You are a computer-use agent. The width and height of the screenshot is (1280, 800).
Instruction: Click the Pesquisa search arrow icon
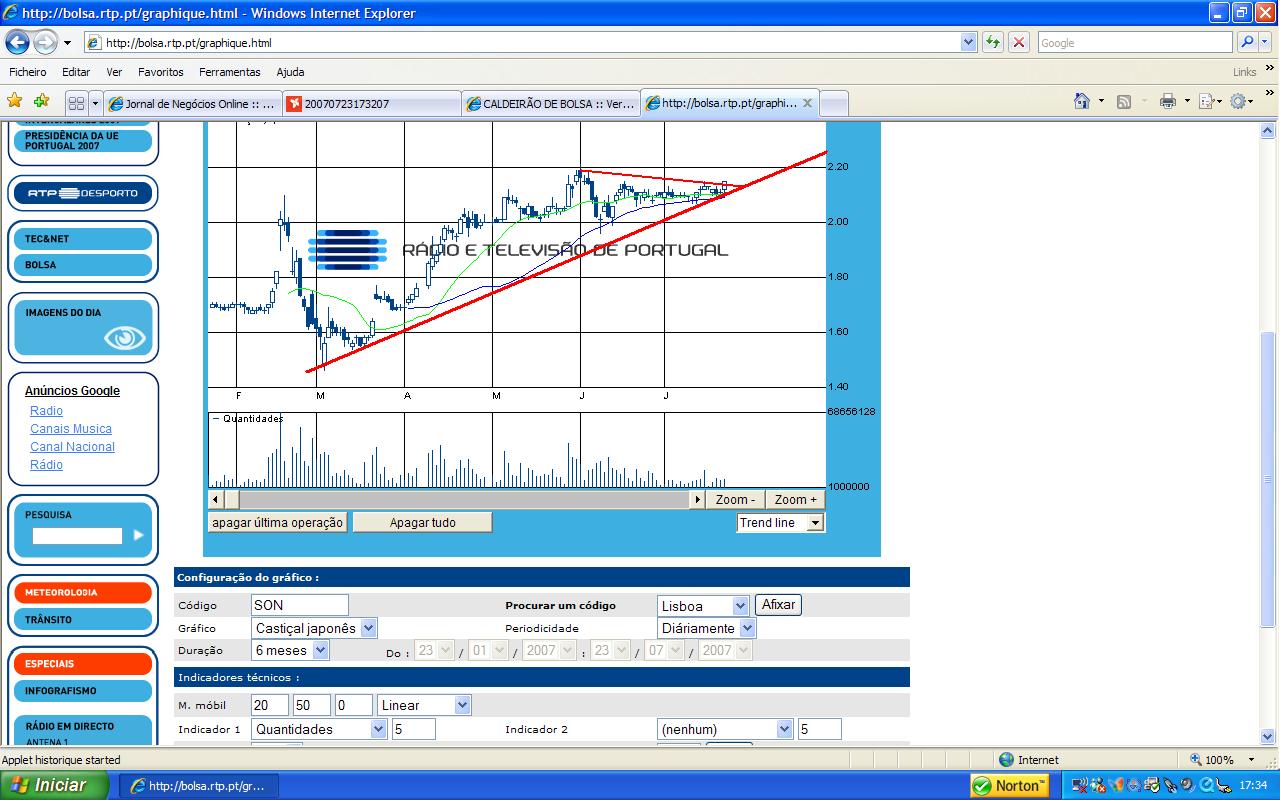point(138,535)
